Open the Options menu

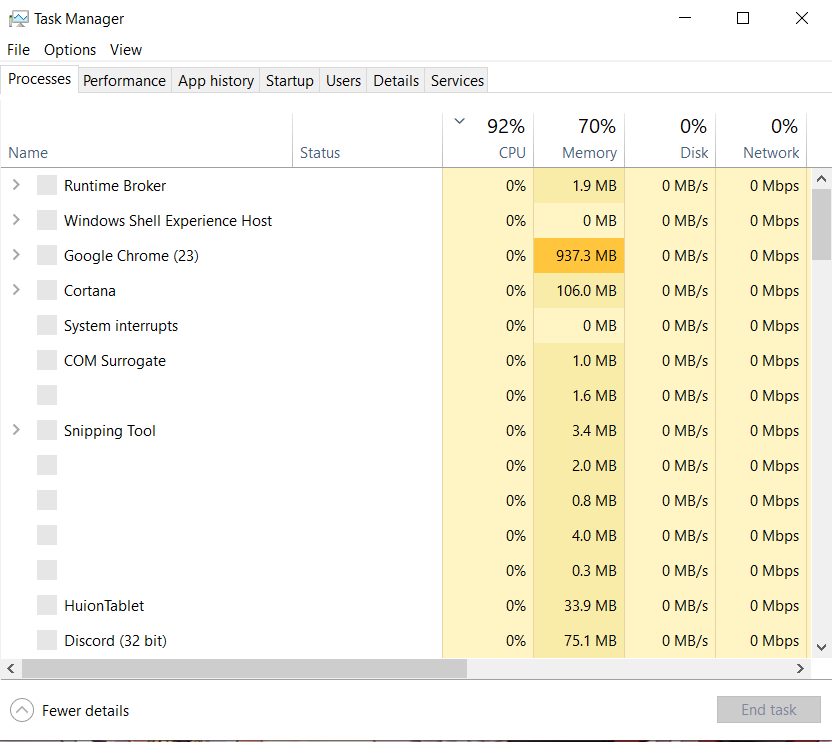coord(70,50)
